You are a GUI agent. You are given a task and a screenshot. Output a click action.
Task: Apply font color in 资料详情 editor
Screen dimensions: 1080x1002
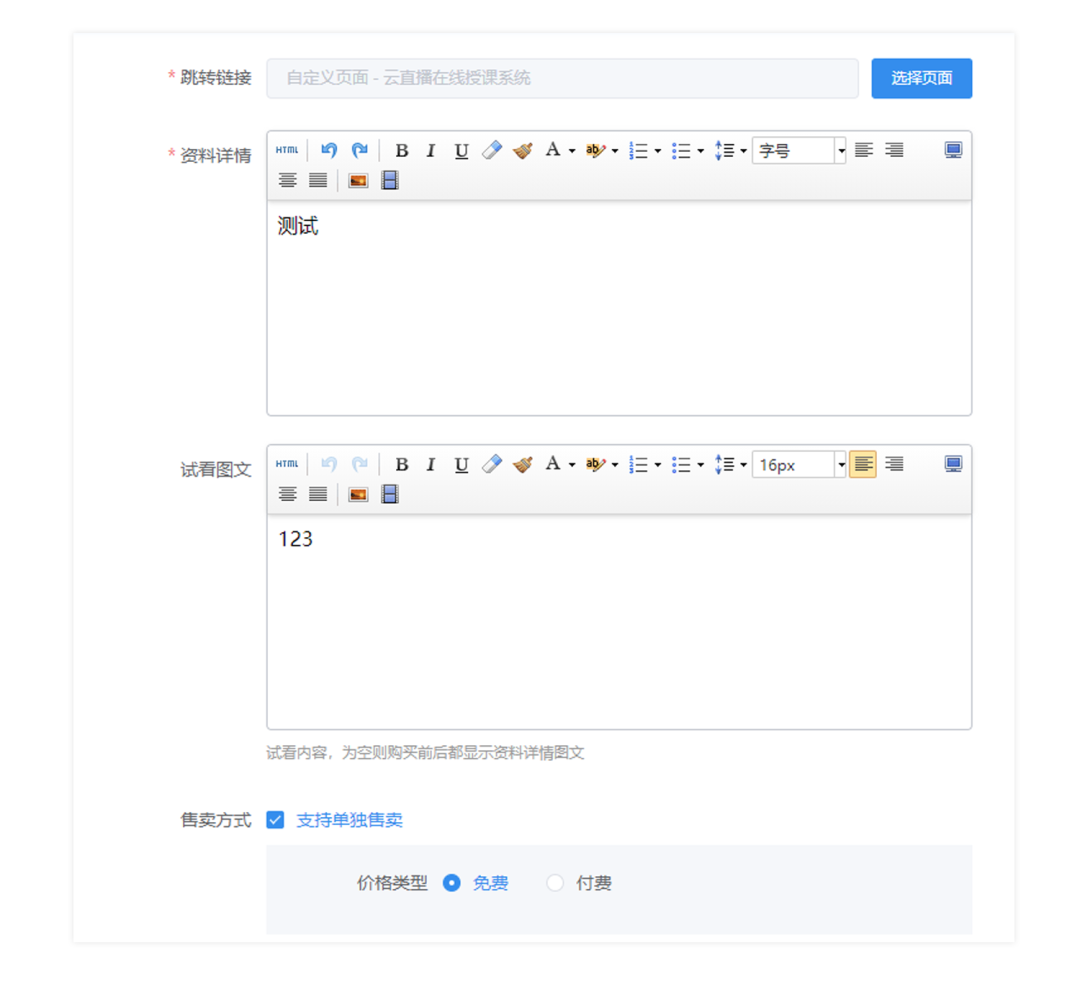[x=552, y=150]
